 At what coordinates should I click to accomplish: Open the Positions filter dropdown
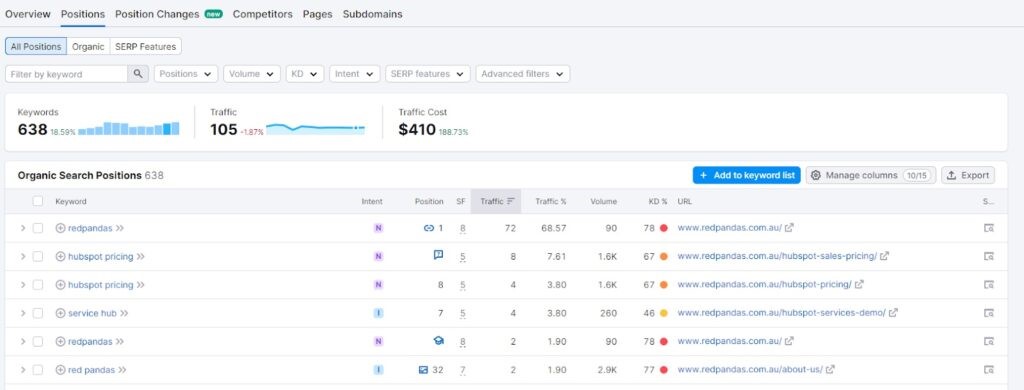click(x=186, y=74)
